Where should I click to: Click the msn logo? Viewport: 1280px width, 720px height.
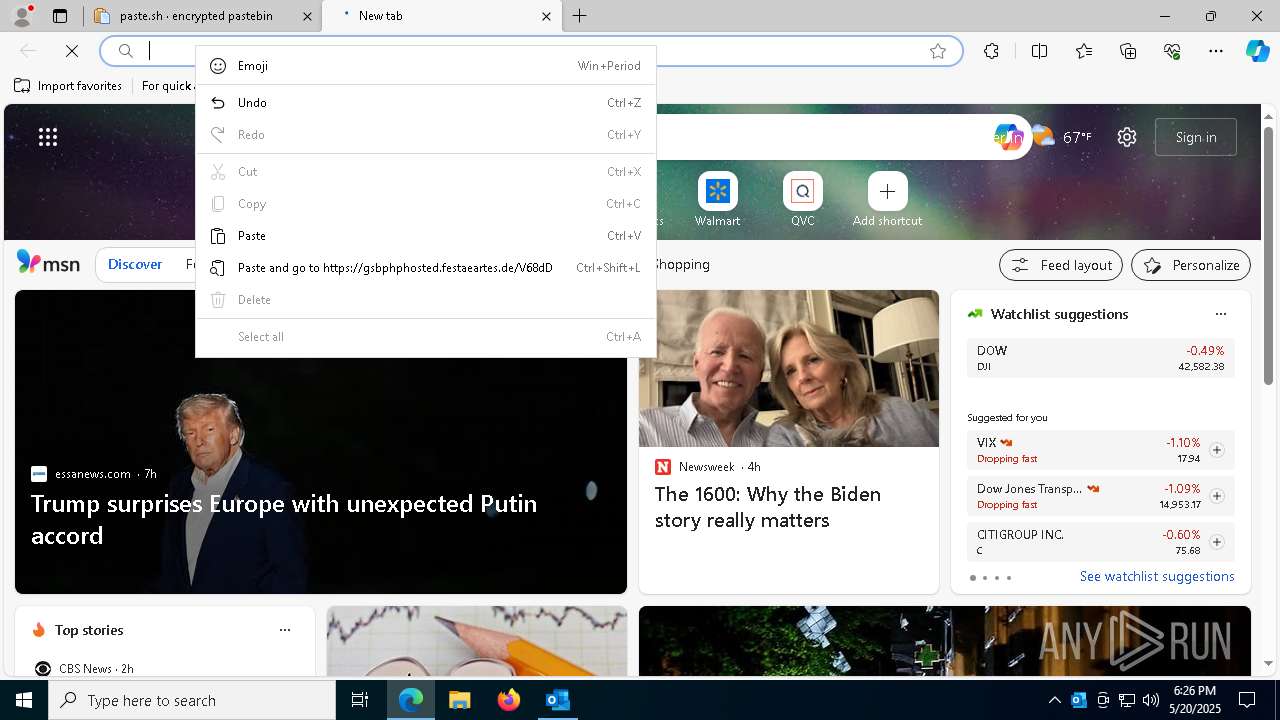(48, 264)
